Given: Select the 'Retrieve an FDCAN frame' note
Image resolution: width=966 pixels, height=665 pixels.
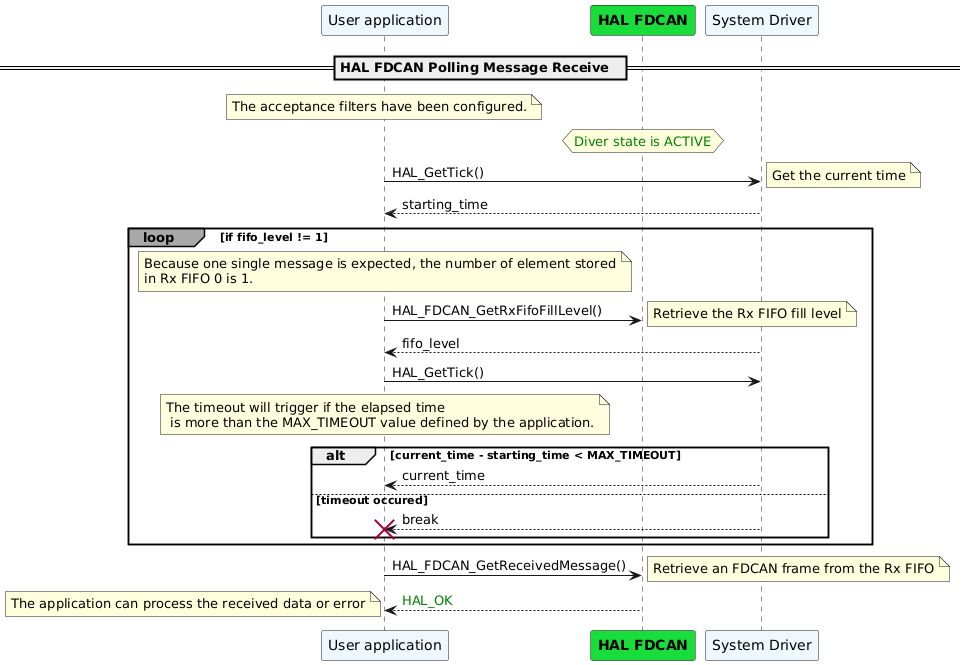Looking at the screenshot, I should (x=797, y=569).
